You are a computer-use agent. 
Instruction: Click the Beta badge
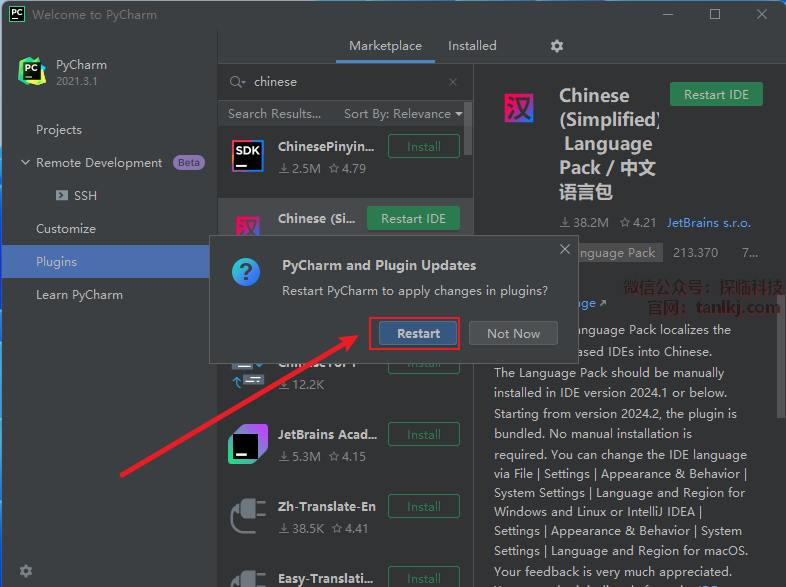[x=188, y=162]
